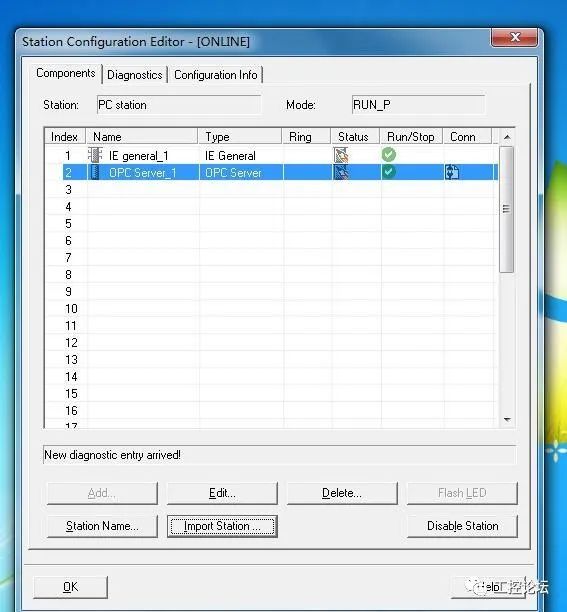The image size is (567, 612).
Task: Click green run checkmark for IE general_1
Action: coord(389,155)
